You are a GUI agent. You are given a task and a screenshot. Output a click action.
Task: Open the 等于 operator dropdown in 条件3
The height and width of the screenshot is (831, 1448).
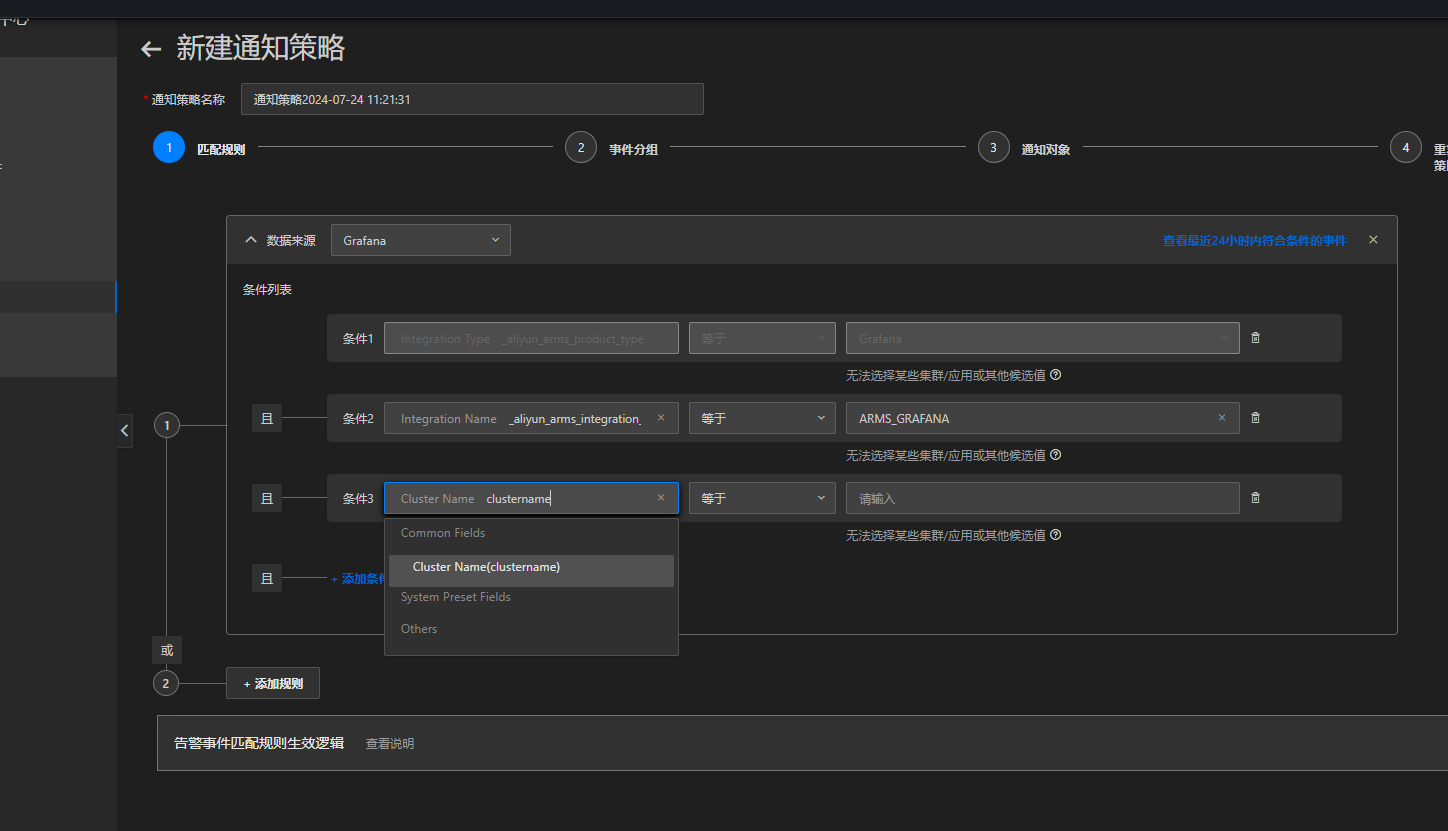click(x=762, y=498)
